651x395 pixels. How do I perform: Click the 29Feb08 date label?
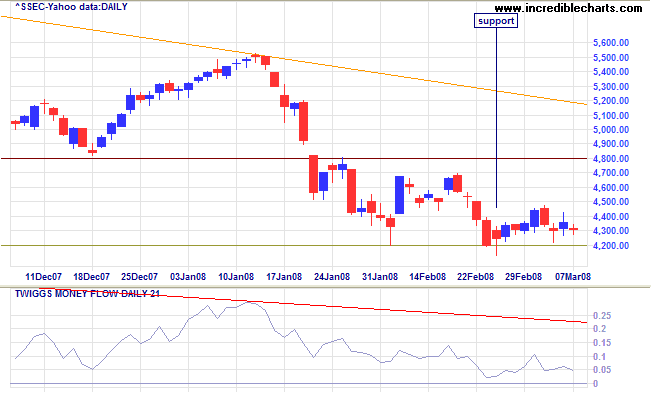tap(524, 276)
